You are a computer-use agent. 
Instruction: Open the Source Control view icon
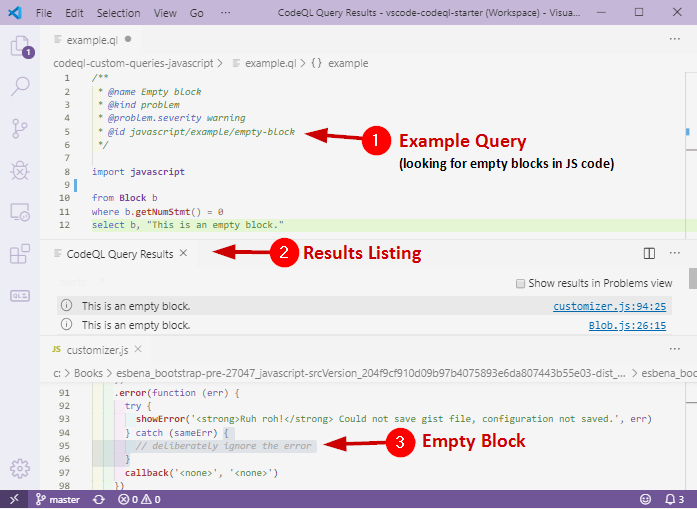[20, 128]
